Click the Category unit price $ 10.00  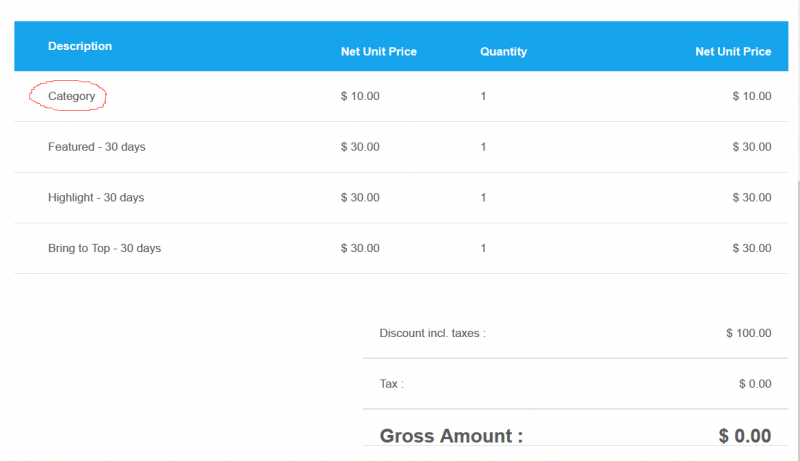tap(360, 96)
